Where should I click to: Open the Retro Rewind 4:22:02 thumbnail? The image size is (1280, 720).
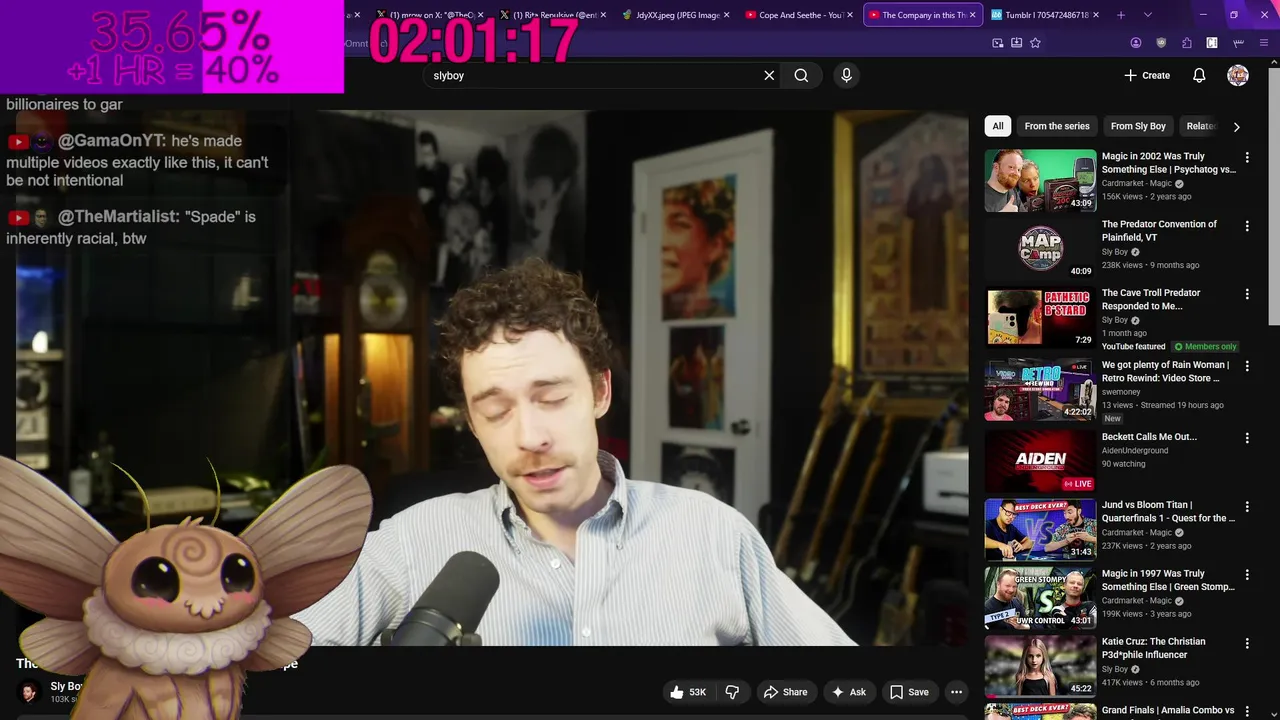pos(1040,390)
